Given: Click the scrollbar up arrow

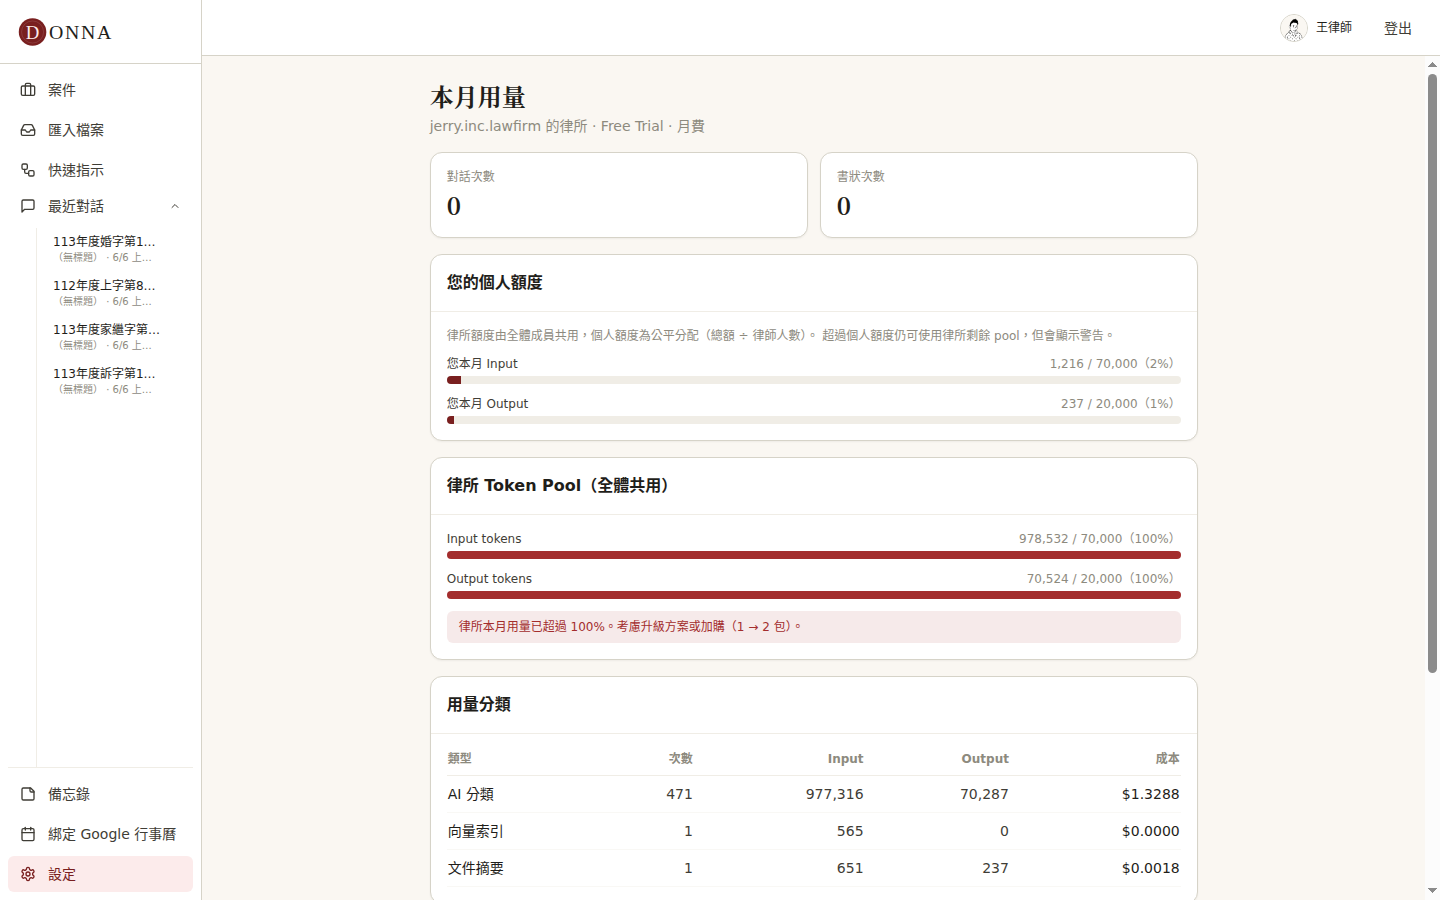Looking at the screenshot, I should point(1433,65).
